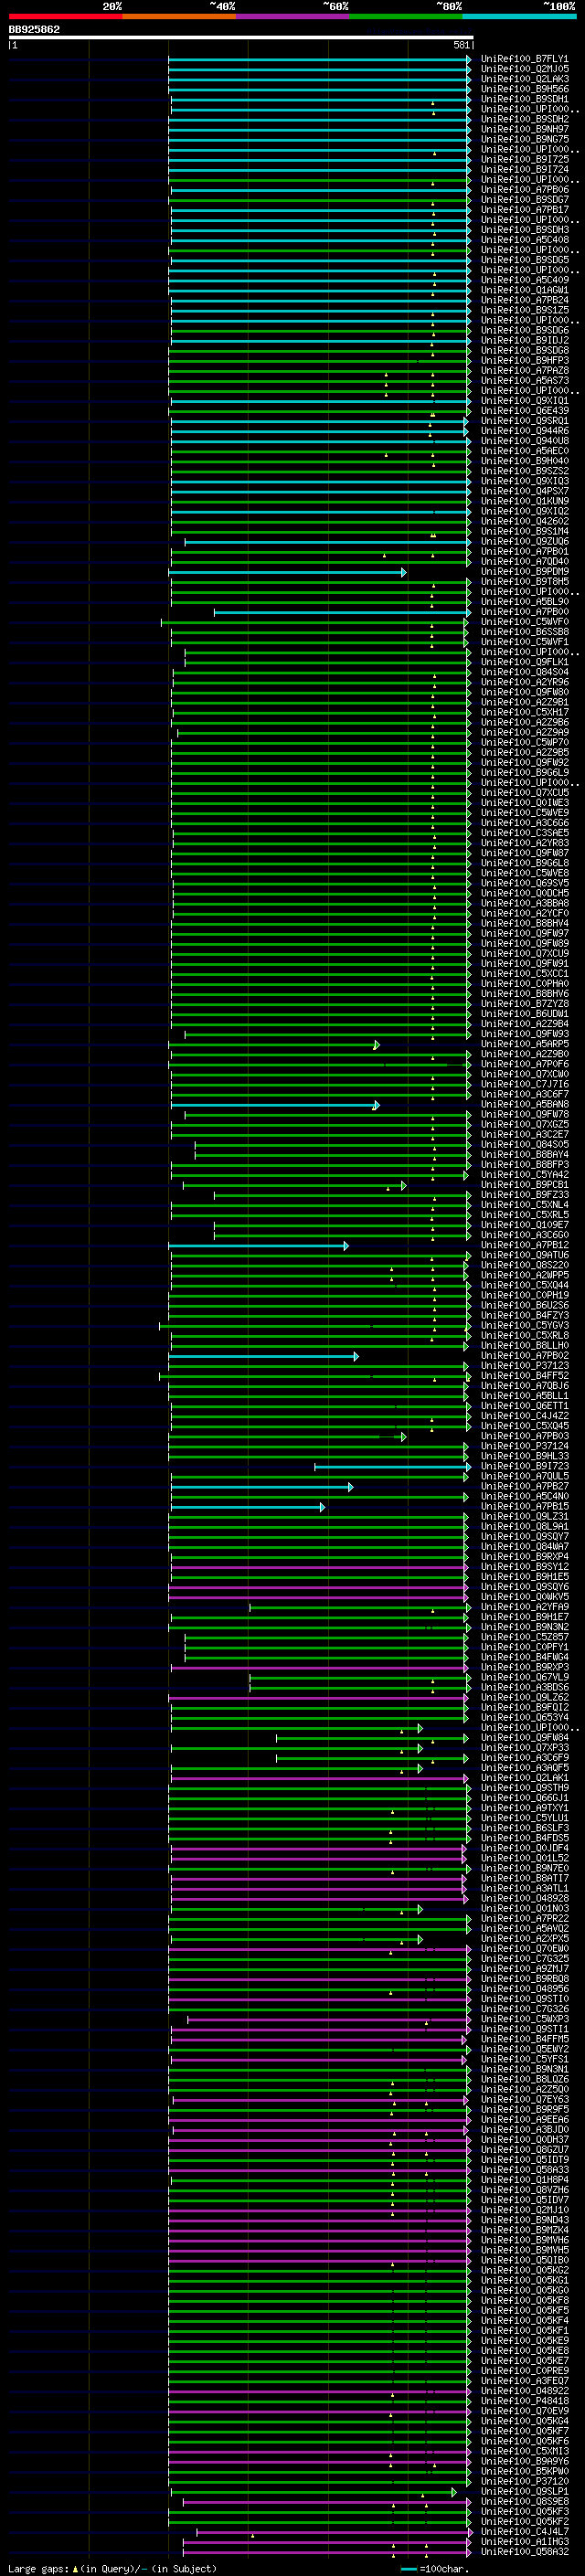Select the UniRef100_Q1AGW1 hit name
The width and height of the screenshot is (585, 2576).
[524, 290]
